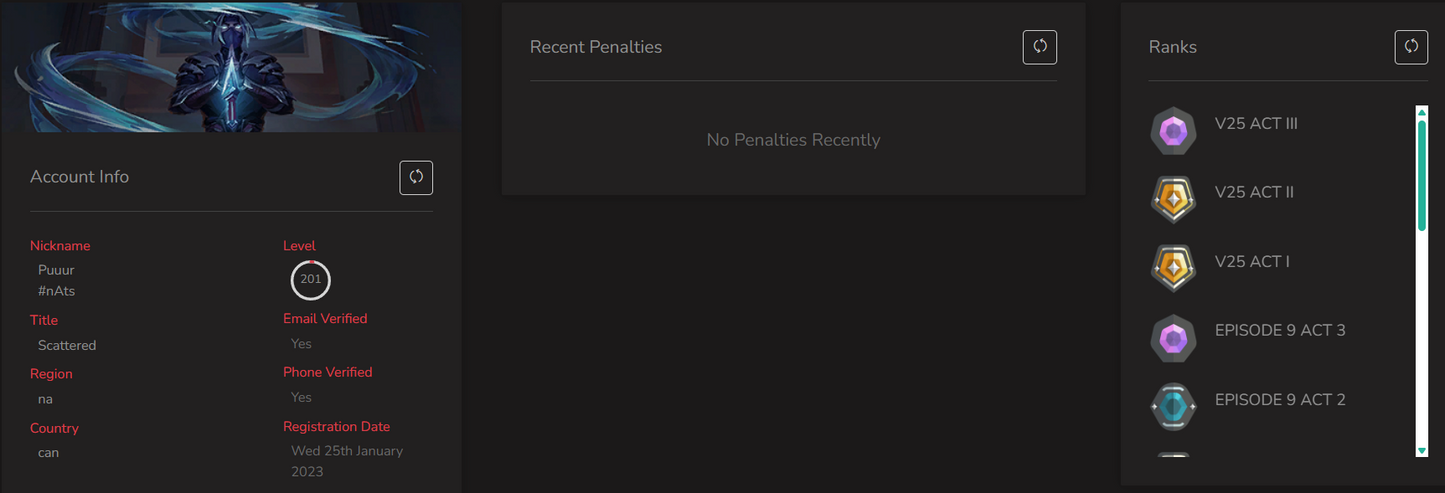Click the Episode 9 Act 2 rank badge
The width and height of the screenshot is (1445, 493).
pyautogui.click(x=1173, y=407)
